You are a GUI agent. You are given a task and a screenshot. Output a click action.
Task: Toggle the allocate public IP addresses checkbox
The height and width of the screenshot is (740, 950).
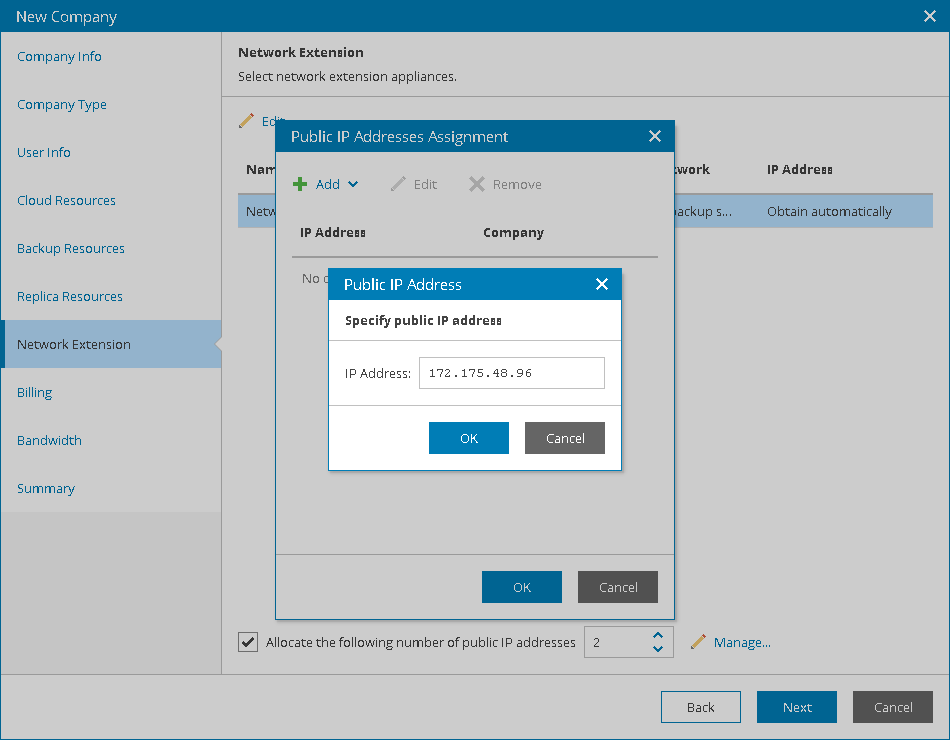[248, 642]
